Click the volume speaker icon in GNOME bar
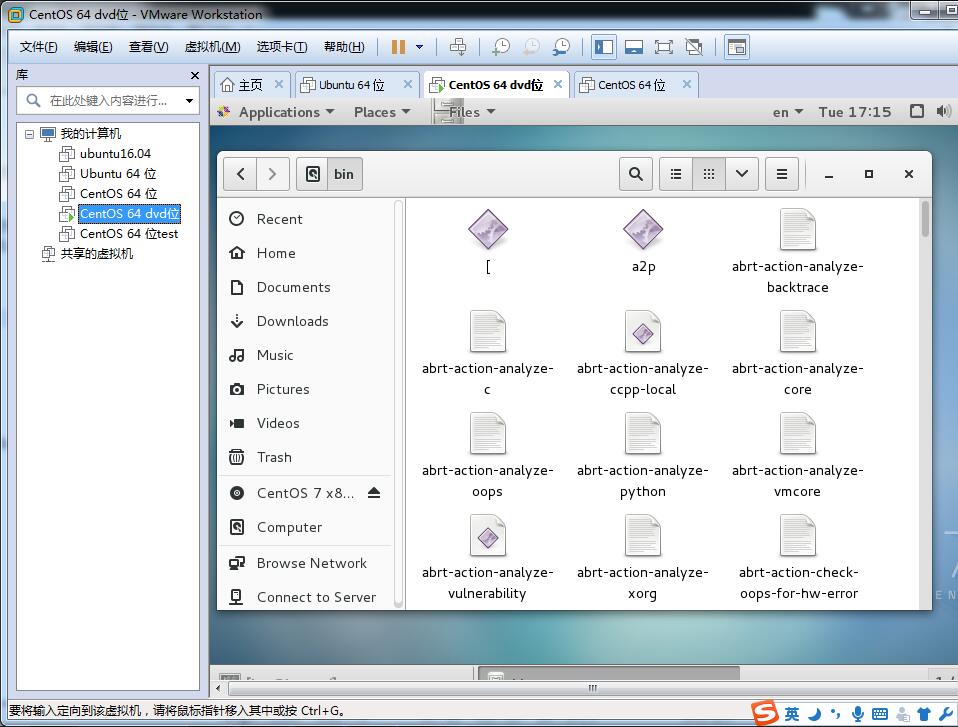Screen dimensions: 958x727 coord(943,111)
